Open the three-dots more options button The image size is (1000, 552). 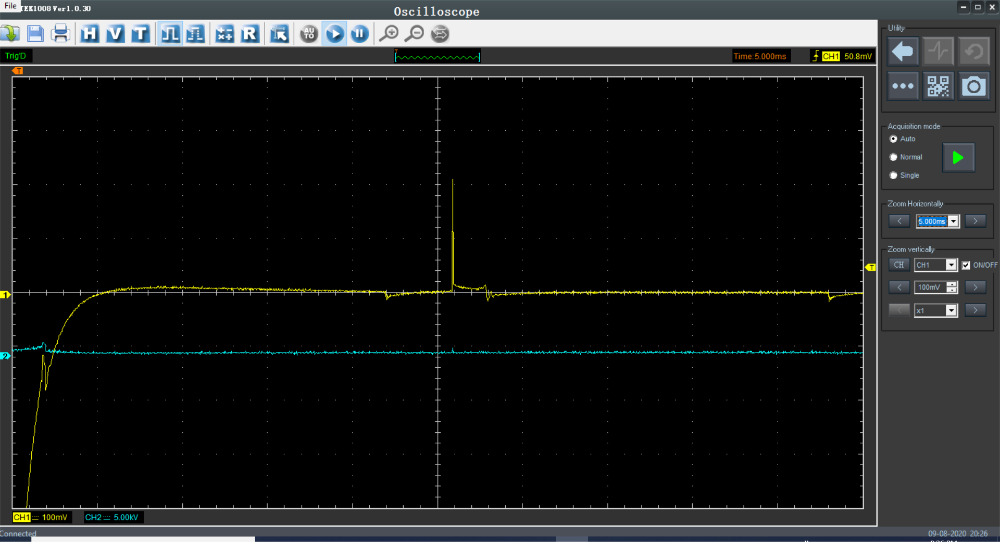pos(902,86)
